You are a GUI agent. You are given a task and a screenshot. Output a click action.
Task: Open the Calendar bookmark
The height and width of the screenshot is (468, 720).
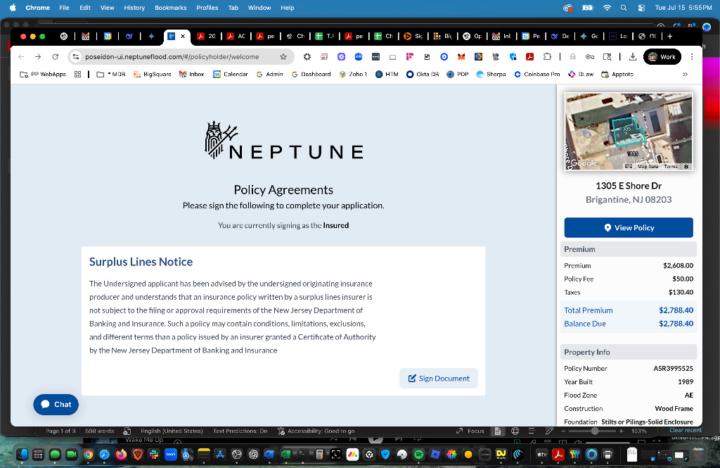[230, 74]
